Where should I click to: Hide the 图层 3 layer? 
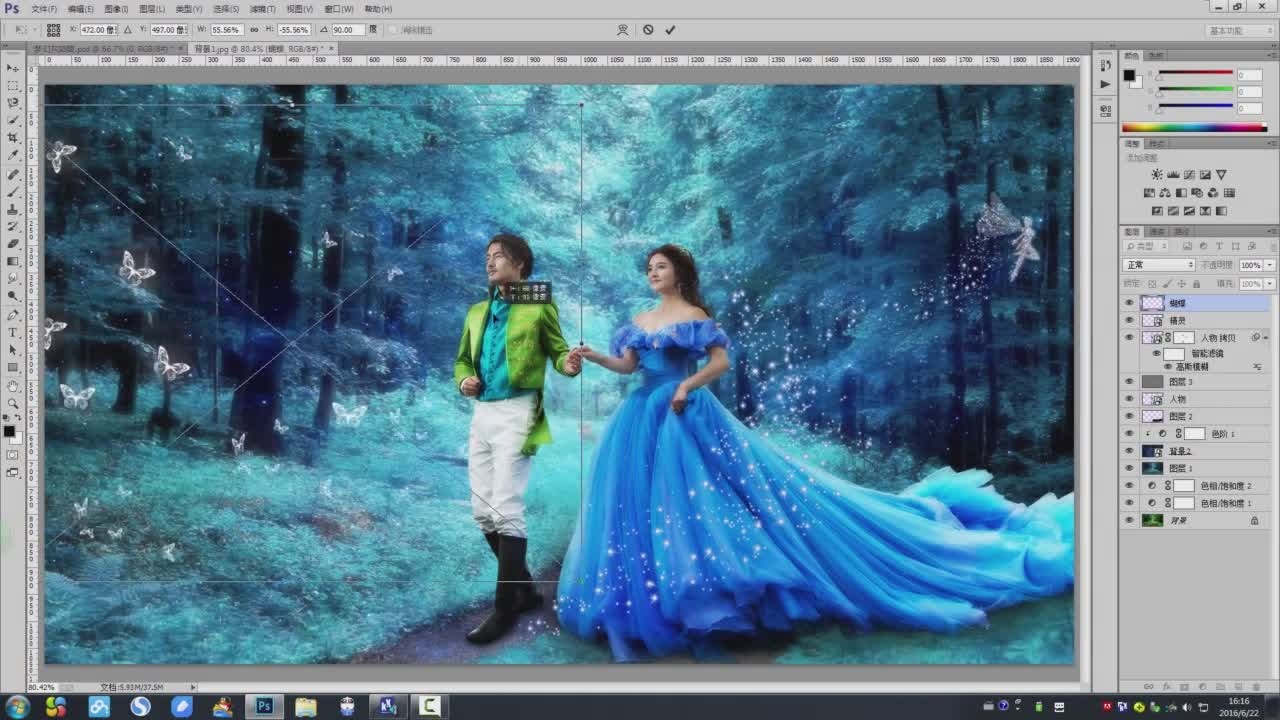[x=1130, y=382]
